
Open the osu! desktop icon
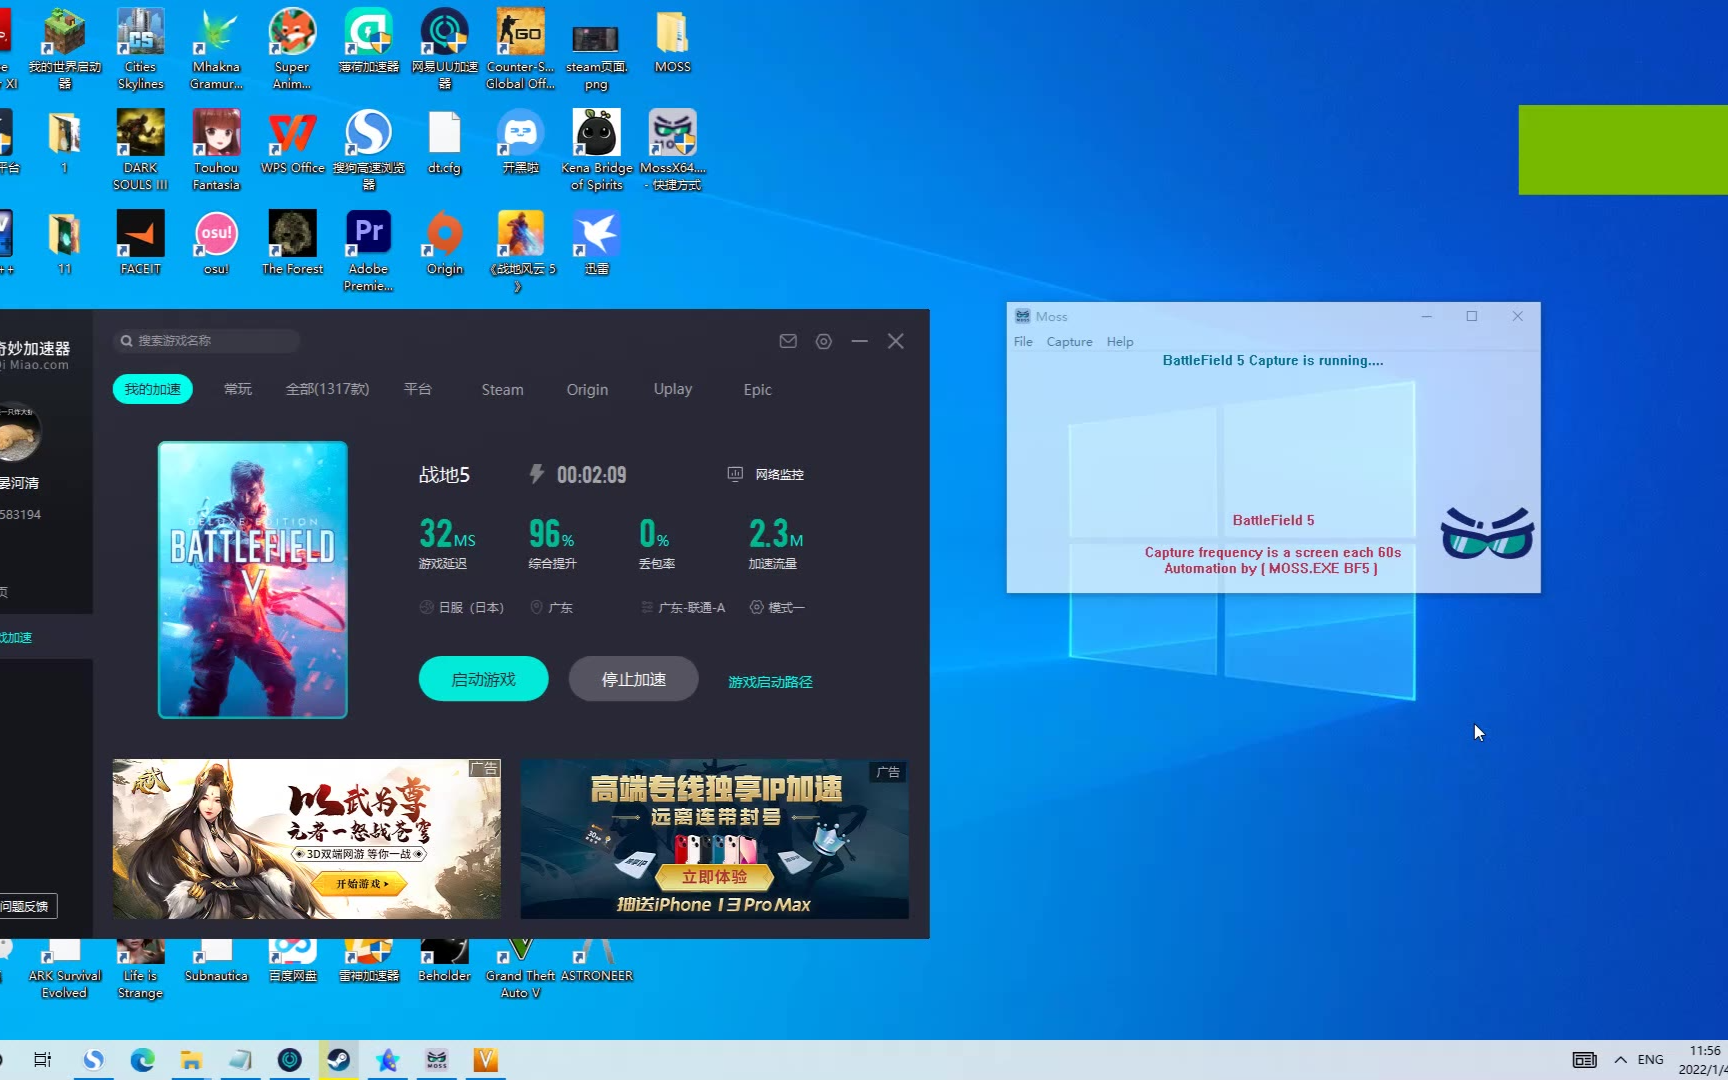tap(216, 243)
